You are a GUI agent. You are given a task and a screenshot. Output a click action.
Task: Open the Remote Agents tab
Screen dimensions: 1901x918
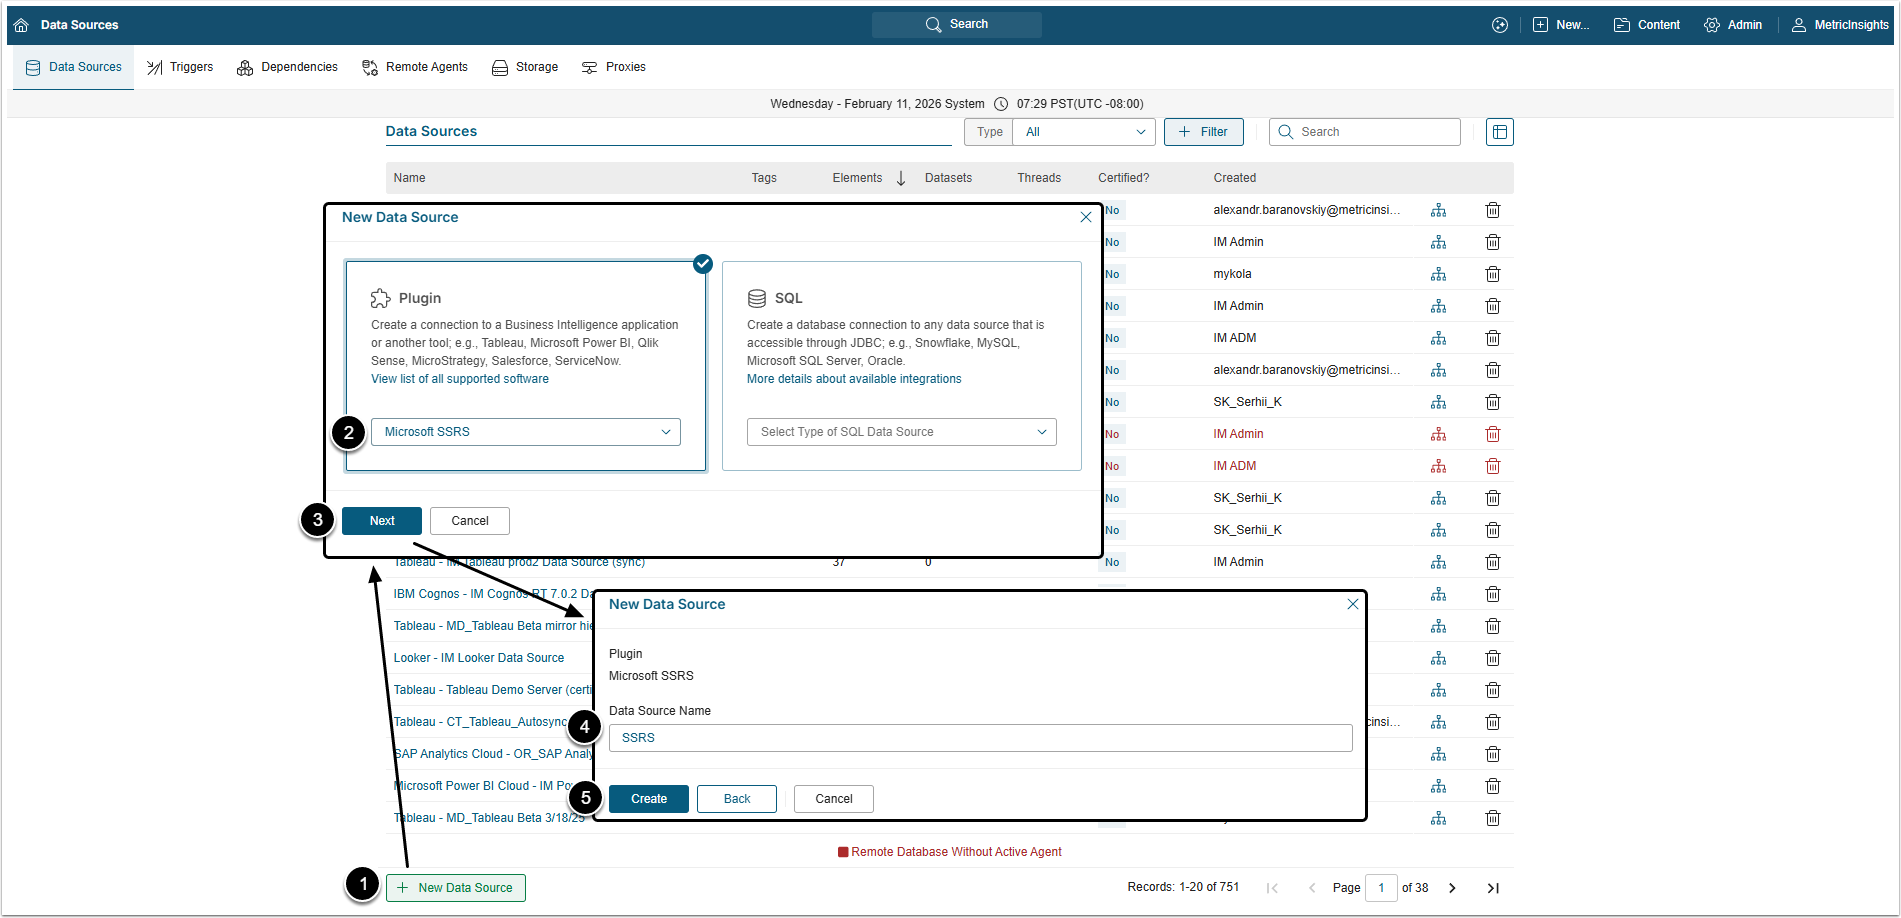pyautogui.click(x=415, y=67)
